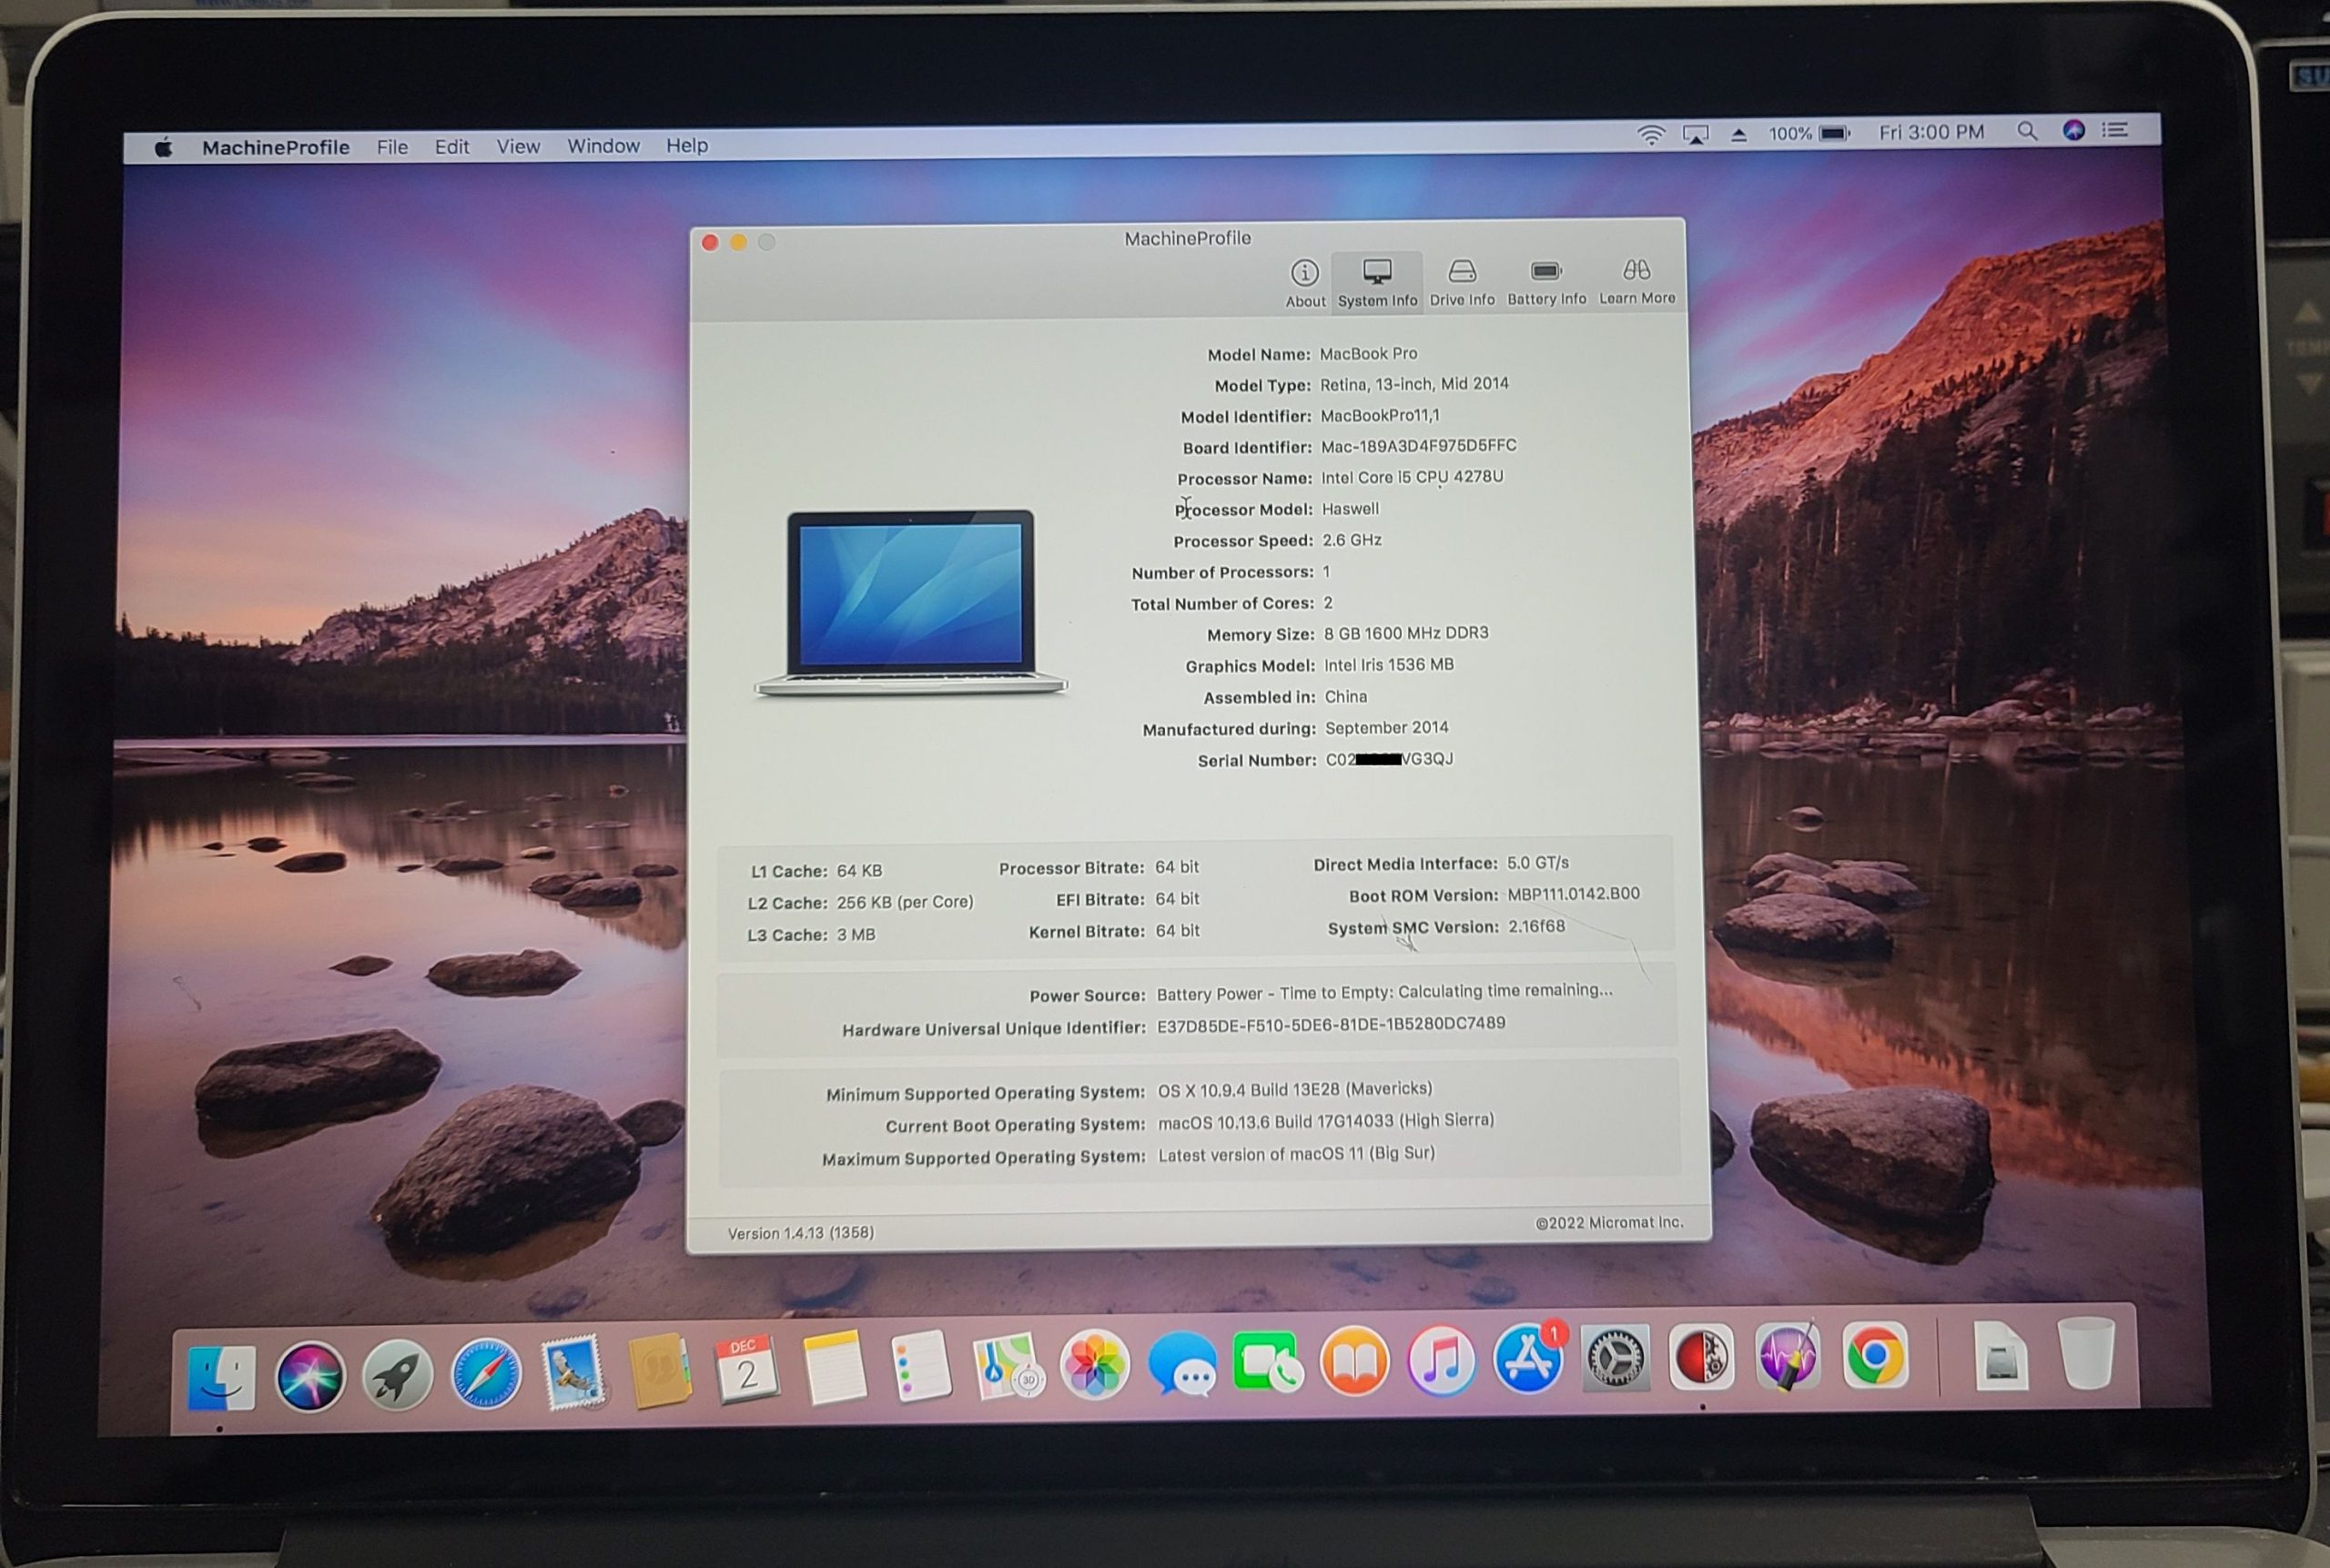This screenshot has width=2330, height=1568.
Task: Launch Safari from the Dock
Action: point(485,1374)
